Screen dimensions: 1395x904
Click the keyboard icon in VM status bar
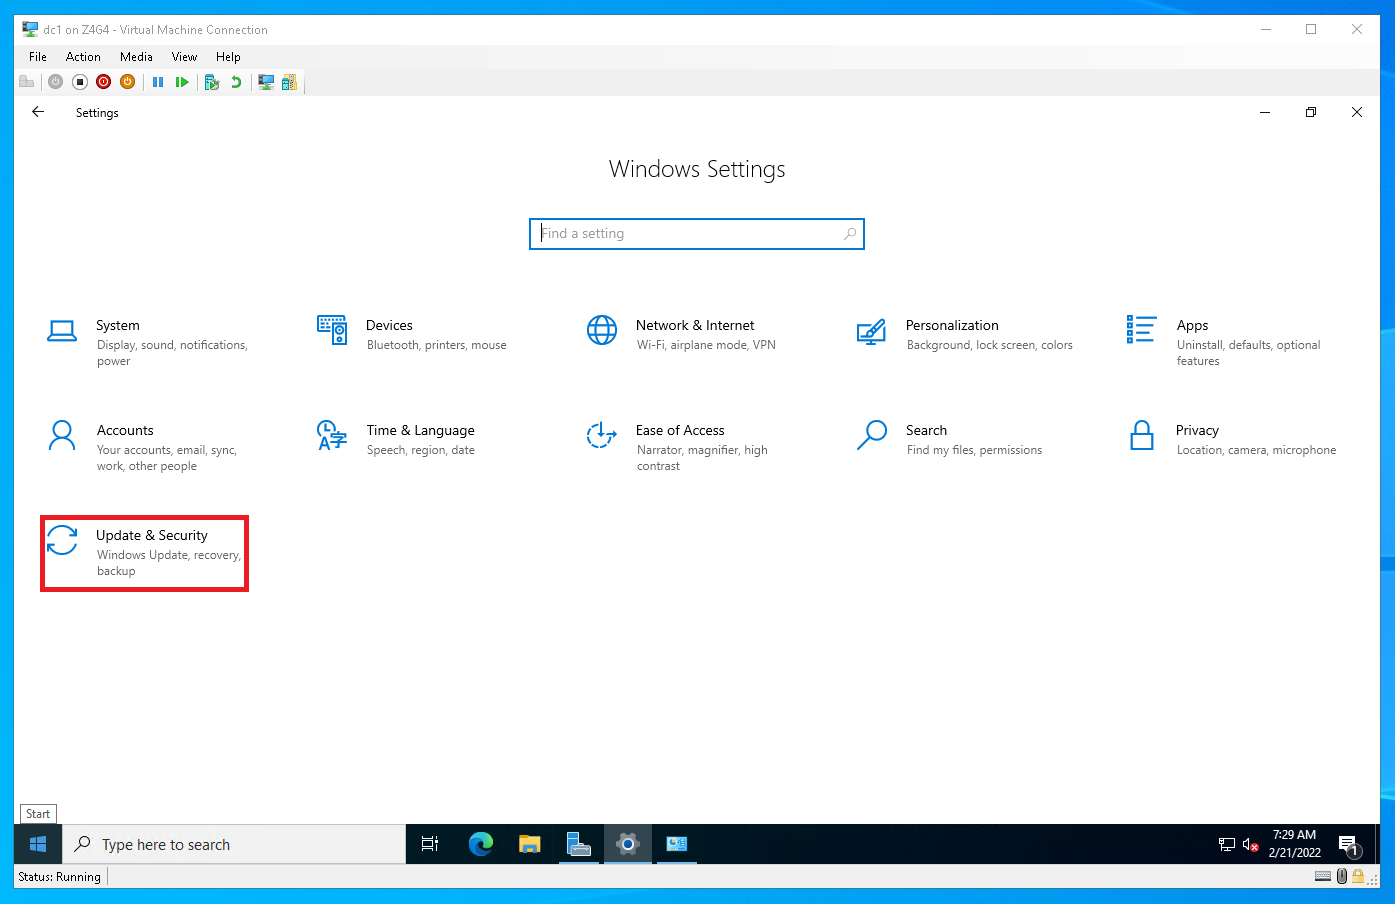pyautogui.click(x=1323, y=877)
